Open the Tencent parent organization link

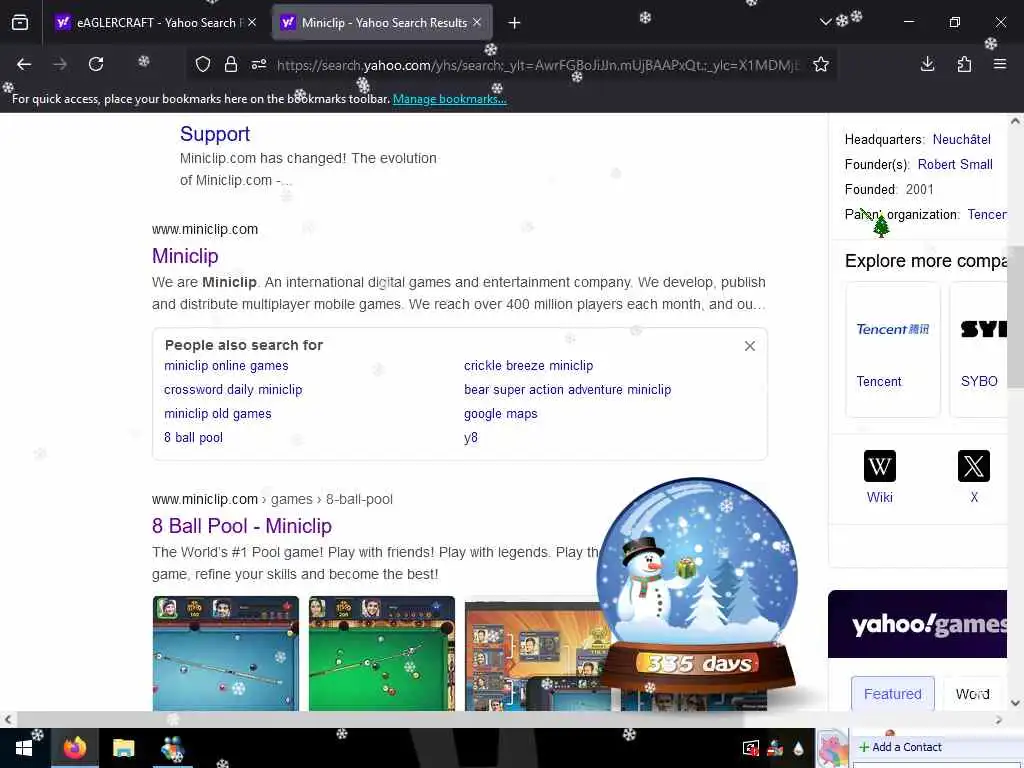click(x=987, y=215)
